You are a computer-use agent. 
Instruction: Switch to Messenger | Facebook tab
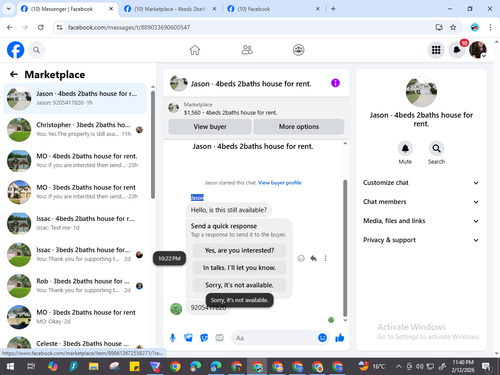(62, 9)
